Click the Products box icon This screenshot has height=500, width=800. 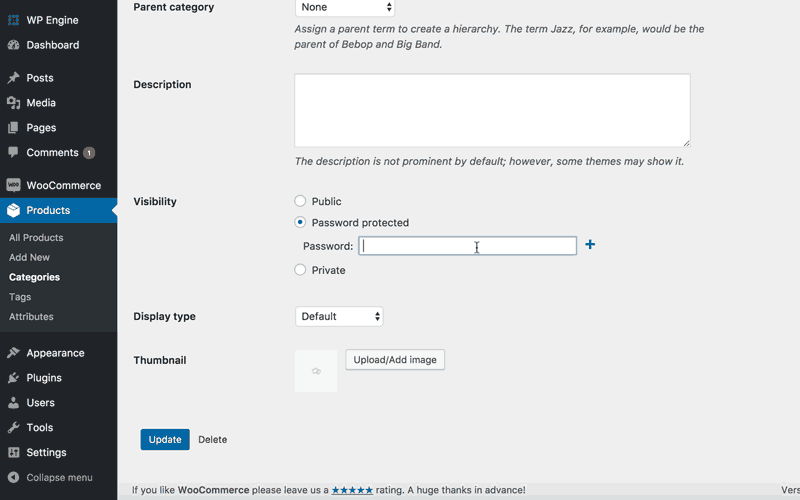[x=14, y=210]
